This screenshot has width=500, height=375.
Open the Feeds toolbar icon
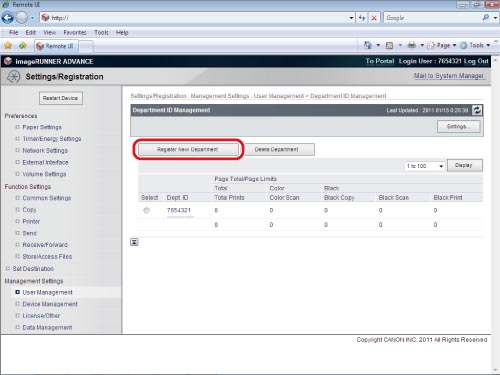[389, 45]
